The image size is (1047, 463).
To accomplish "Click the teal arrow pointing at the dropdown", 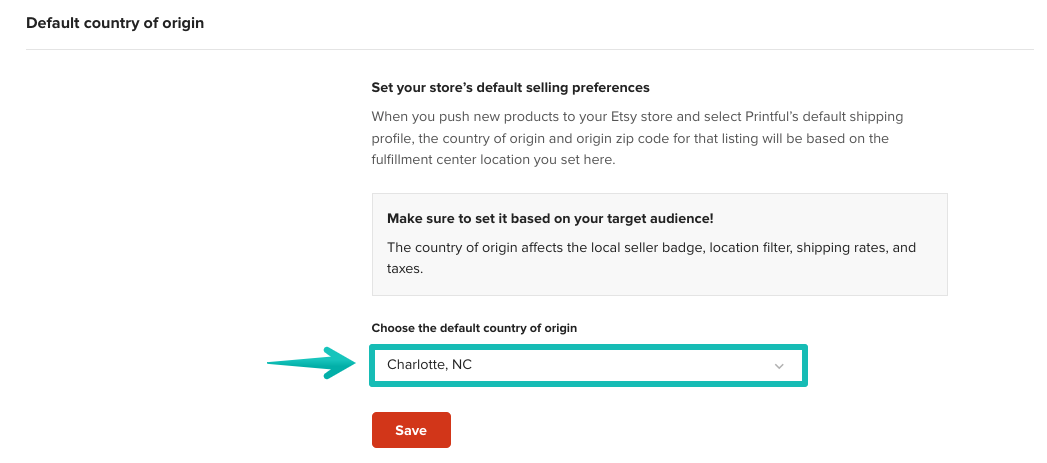I will tap(309, 364).
